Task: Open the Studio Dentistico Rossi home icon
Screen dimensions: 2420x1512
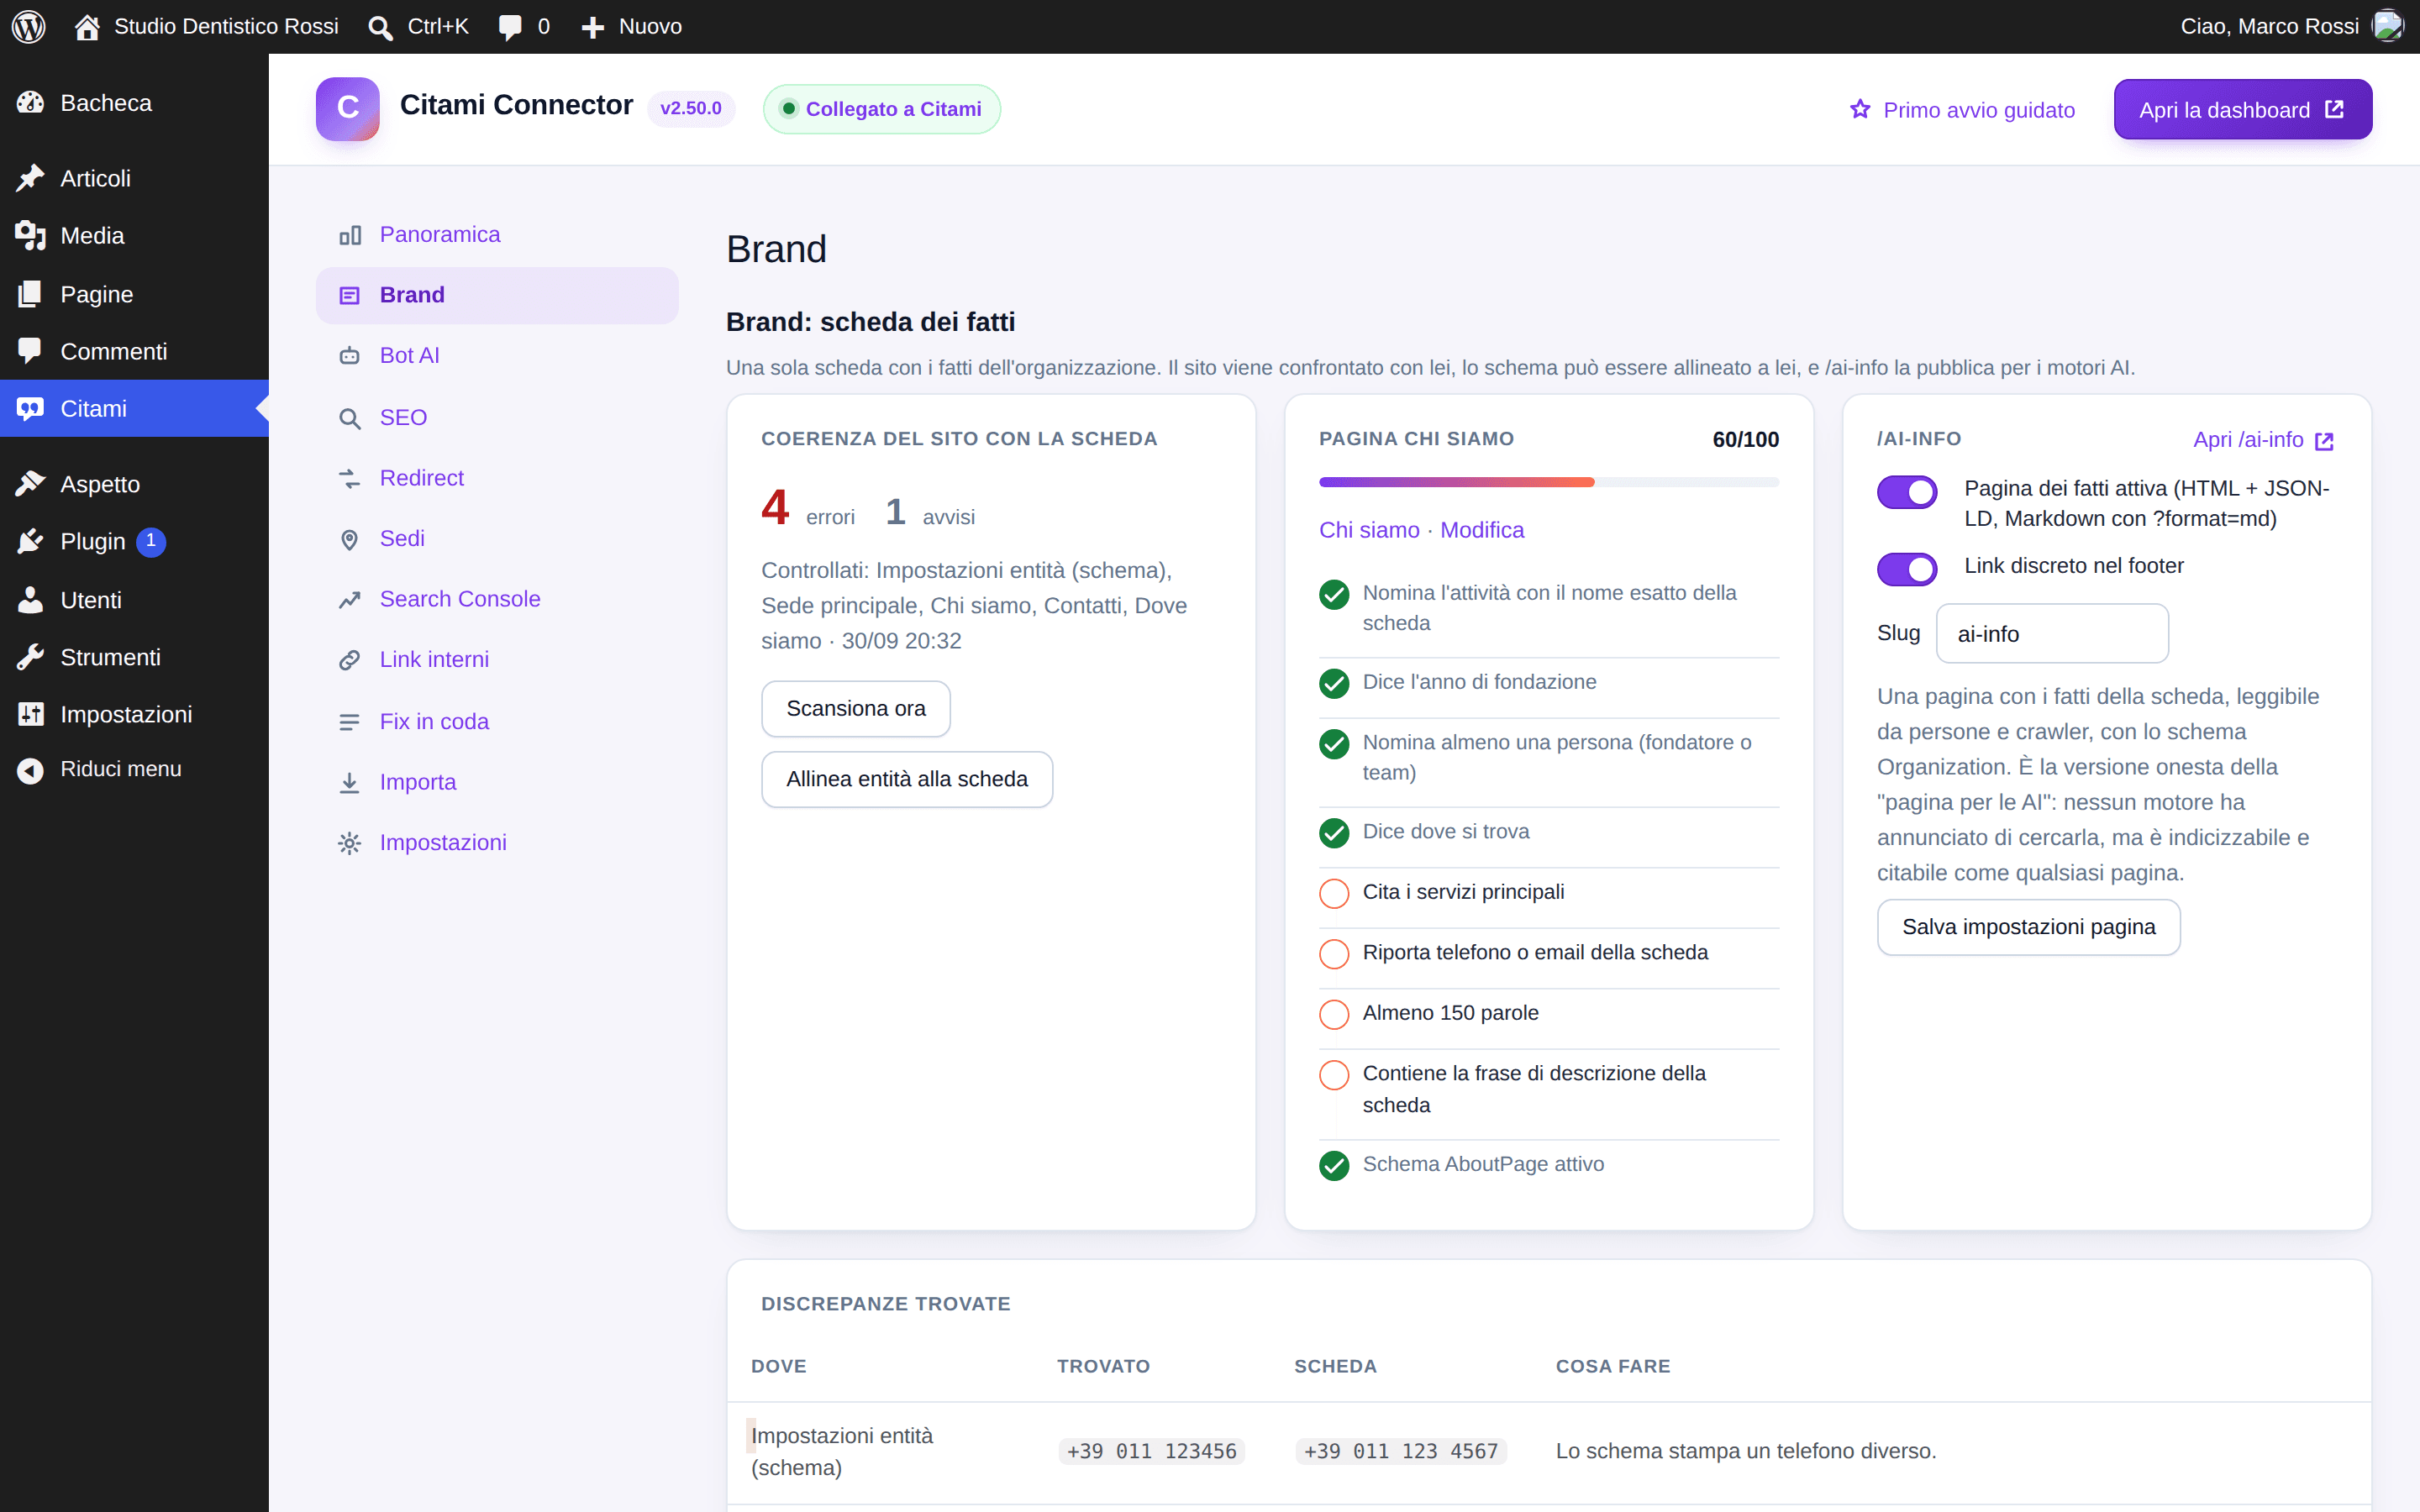Action: coord(87,27)
